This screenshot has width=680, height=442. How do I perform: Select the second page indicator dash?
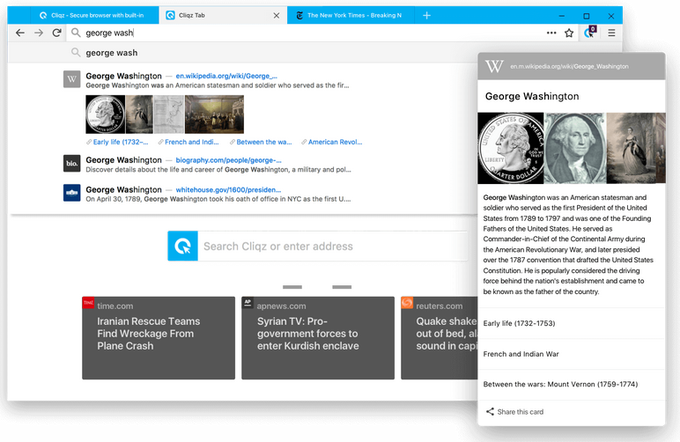(x=342, y=287)
